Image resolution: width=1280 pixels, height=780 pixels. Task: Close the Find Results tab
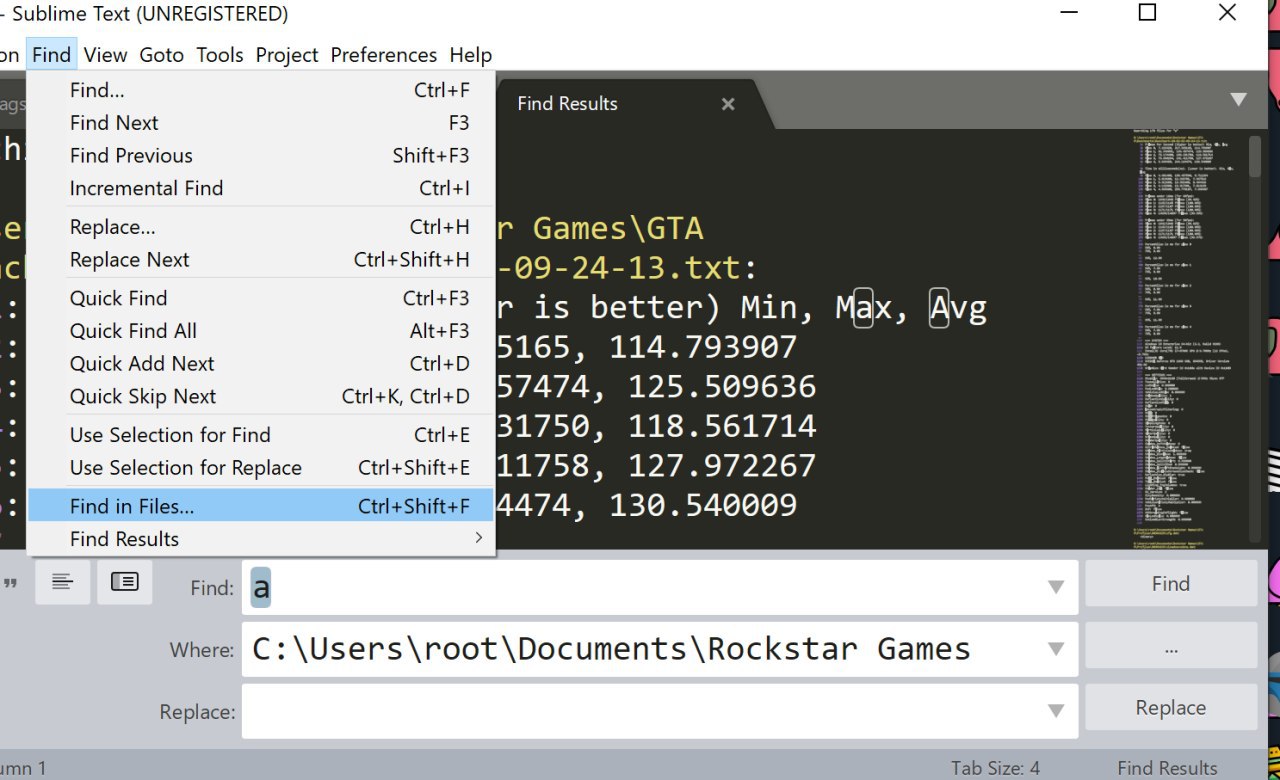click(728, 104)
